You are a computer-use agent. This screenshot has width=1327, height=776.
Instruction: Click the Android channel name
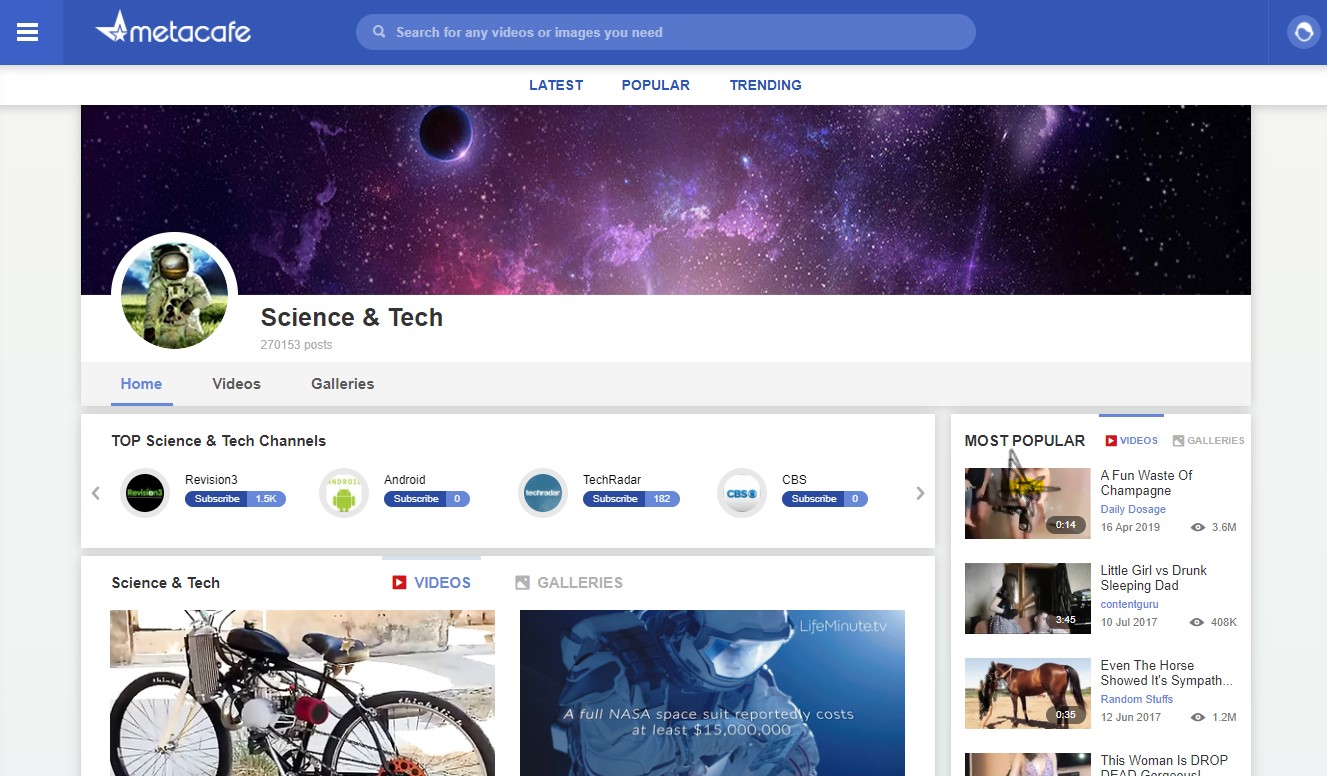(x=405, y=480)
